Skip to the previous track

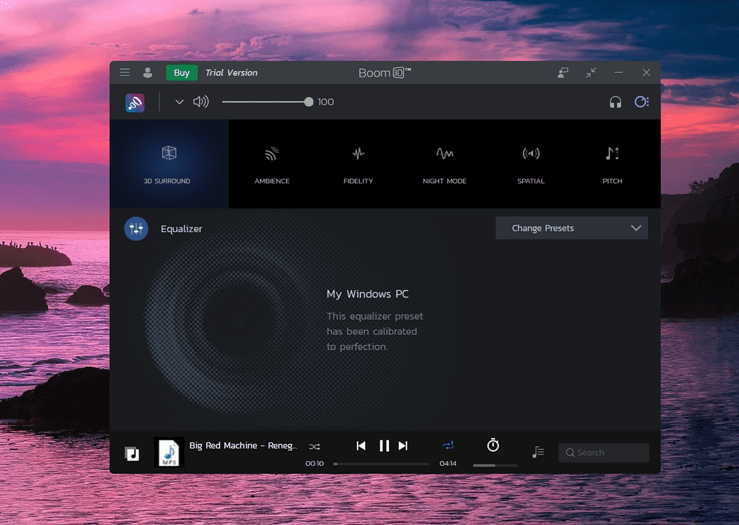pos(361,446)
